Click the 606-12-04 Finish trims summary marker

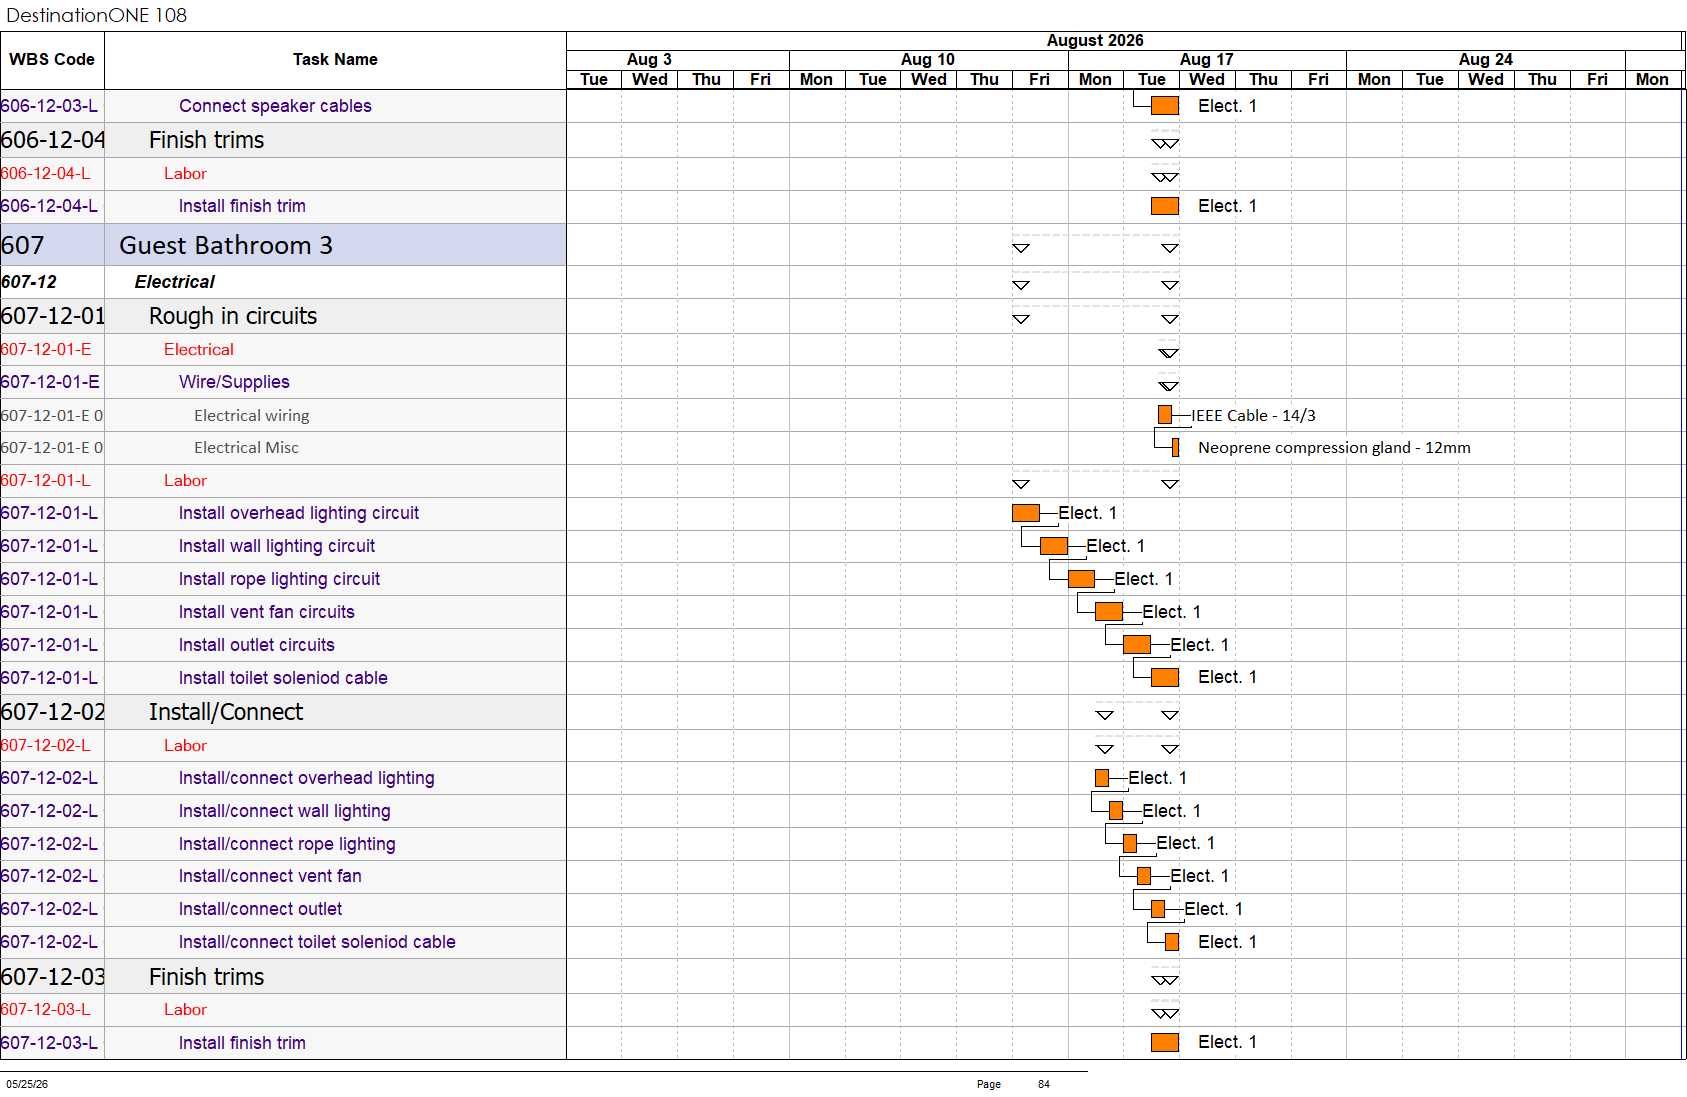[1165, 144]
